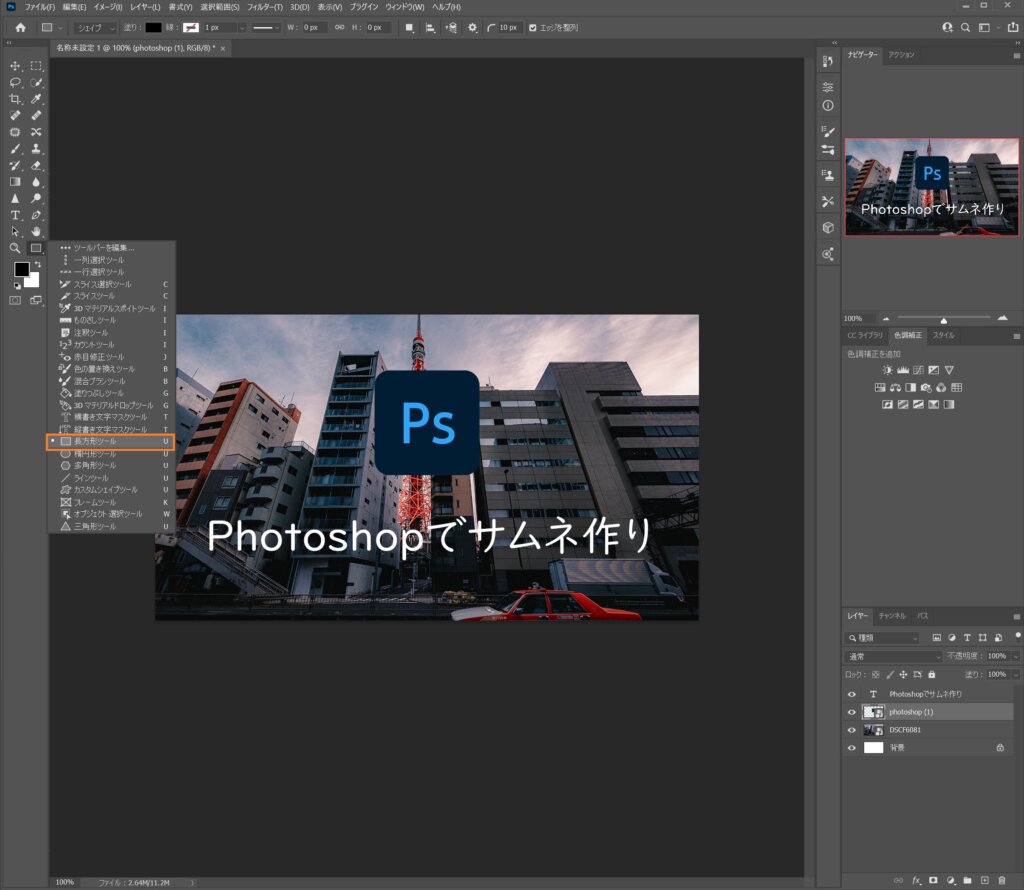This screenshot has height=890, width=1024.
Task: Select the Brush tool
Action: pyautogui.click(x=15, y=149)
